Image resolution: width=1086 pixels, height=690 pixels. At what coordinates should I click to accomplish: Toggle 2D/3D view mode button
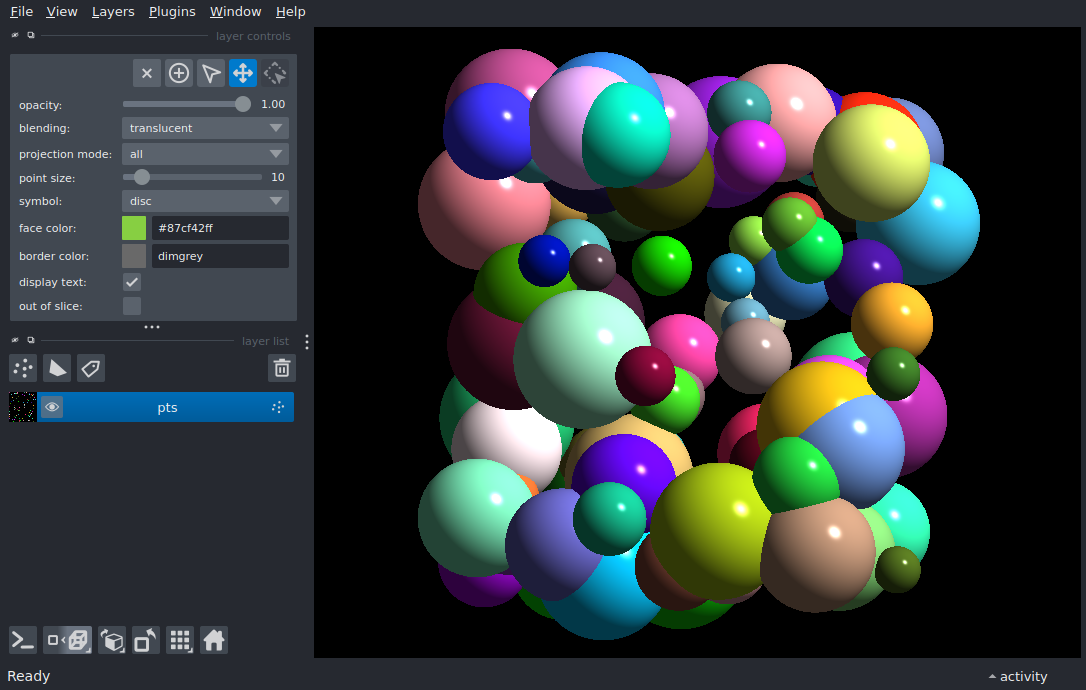point(68,640)
